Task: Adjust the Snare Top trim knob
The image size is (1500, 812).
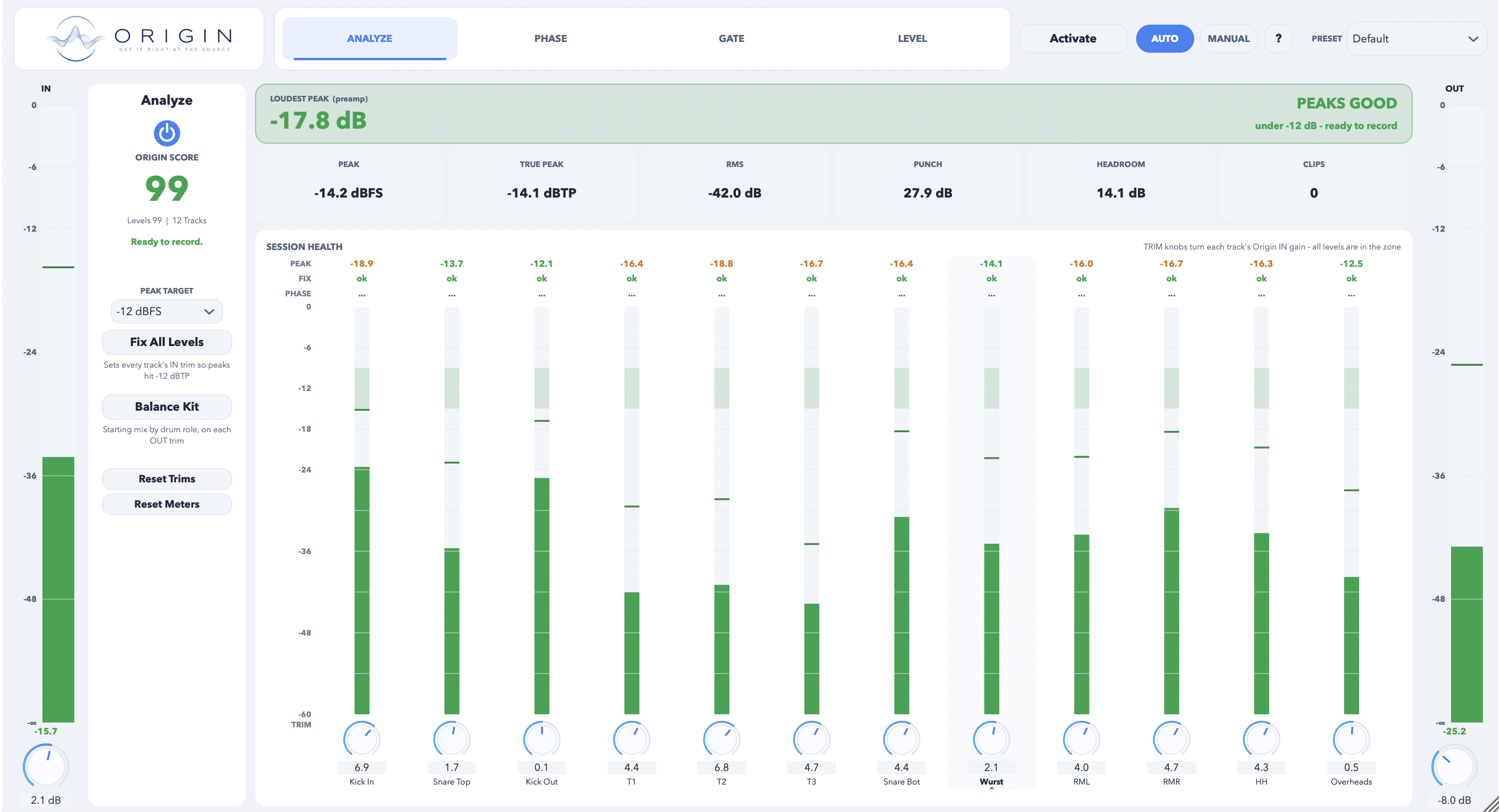Action: (452, 740)
